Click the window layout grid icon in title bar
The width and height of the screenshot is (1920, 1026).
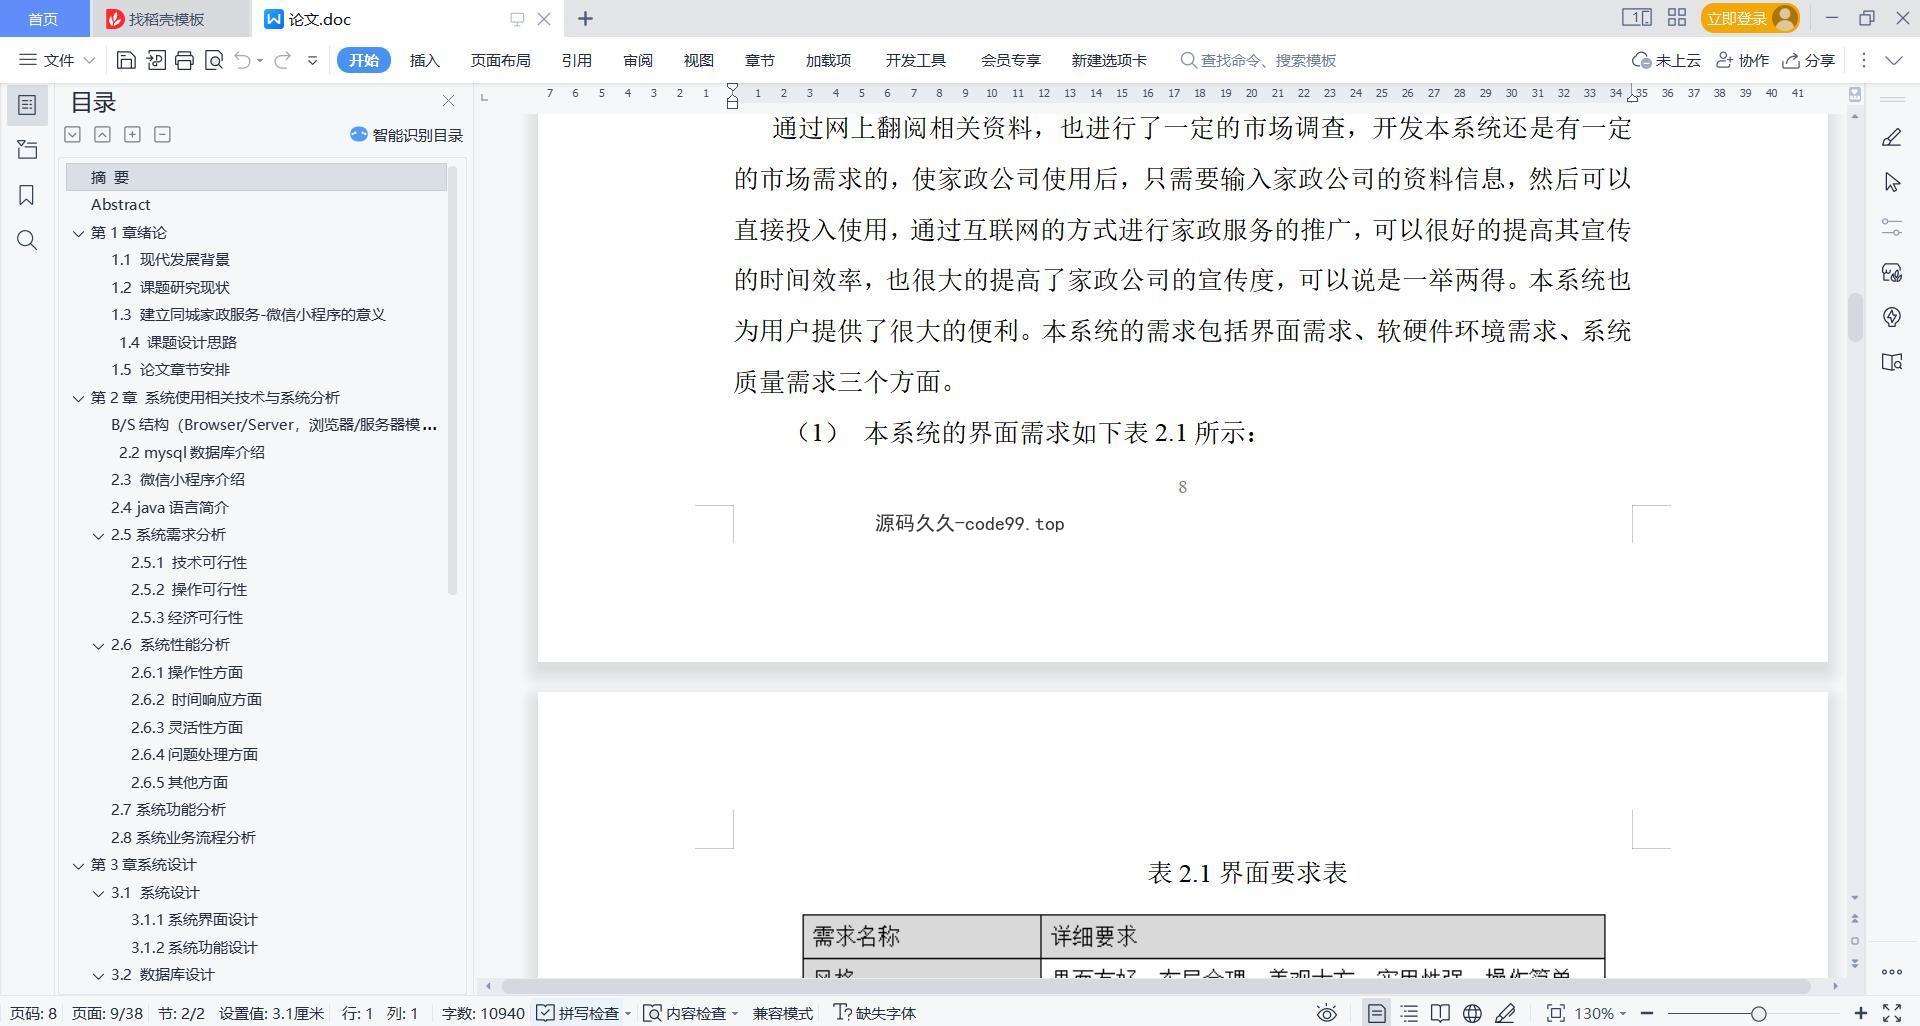[1677, 18]
